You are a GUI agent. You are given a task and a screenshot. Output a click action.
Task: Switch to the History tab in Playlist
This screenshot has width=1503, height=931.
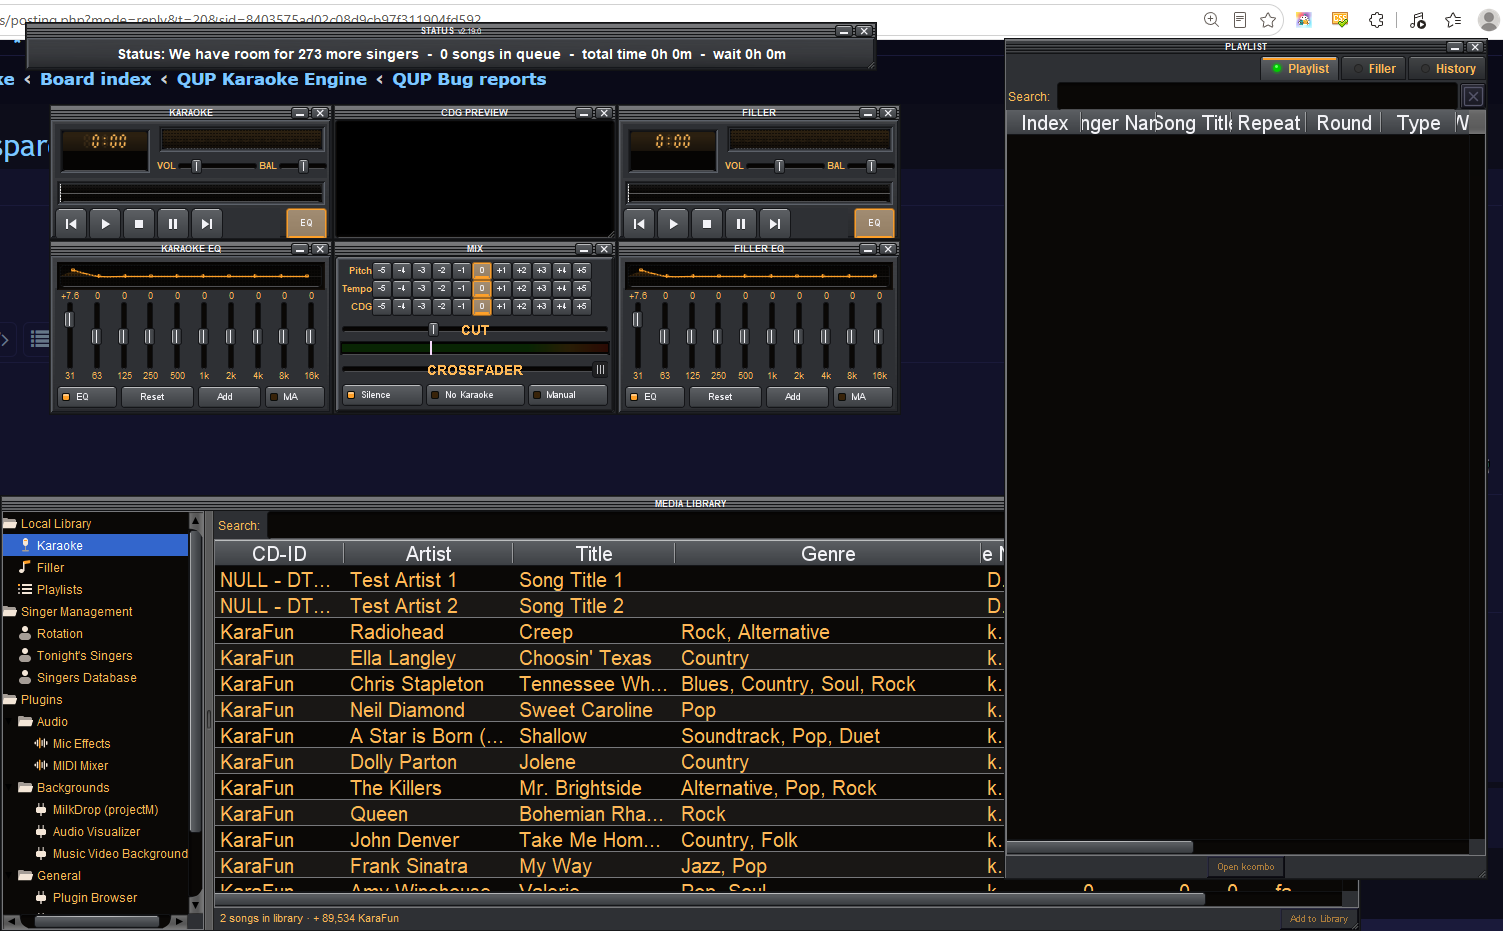(x=1447, y=69)
